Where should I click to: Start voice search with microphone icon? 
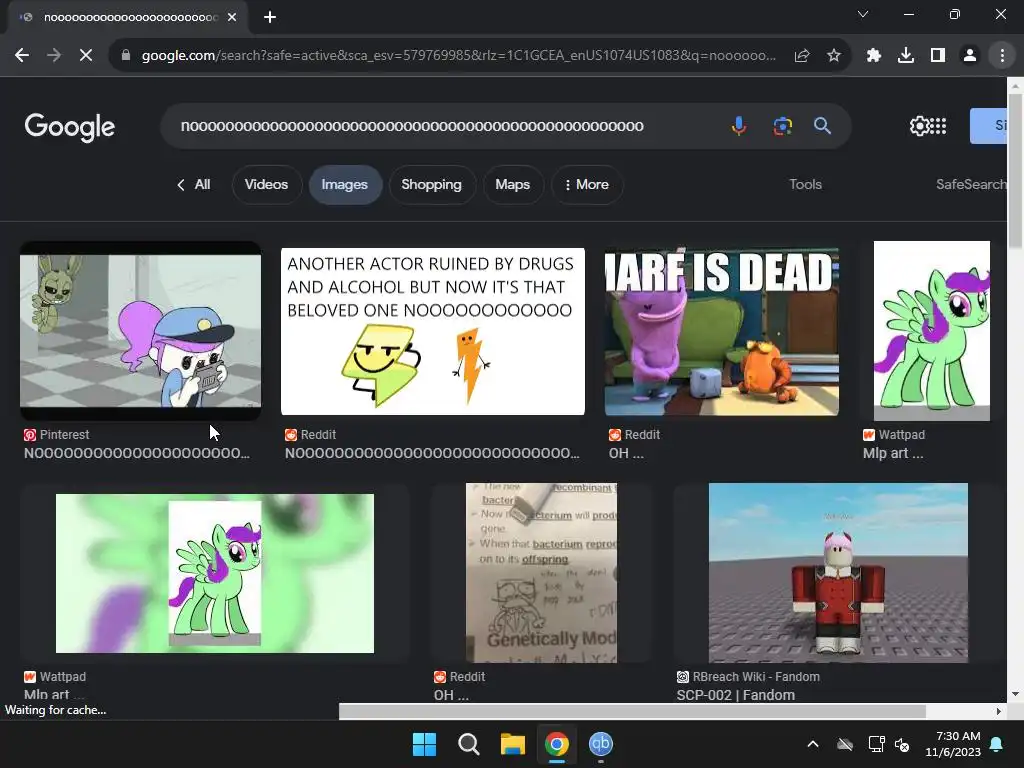(x=739, y=125)
